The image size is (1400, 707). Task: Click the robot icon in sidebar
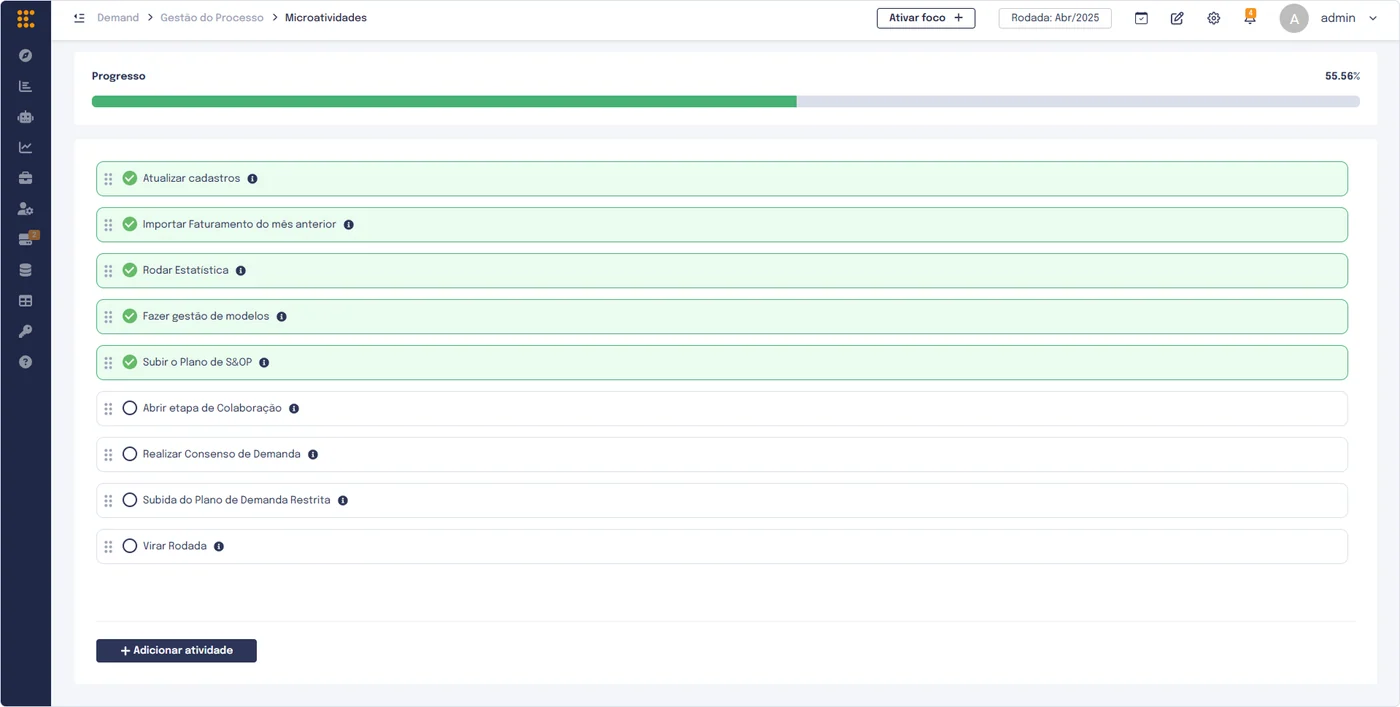25,117
